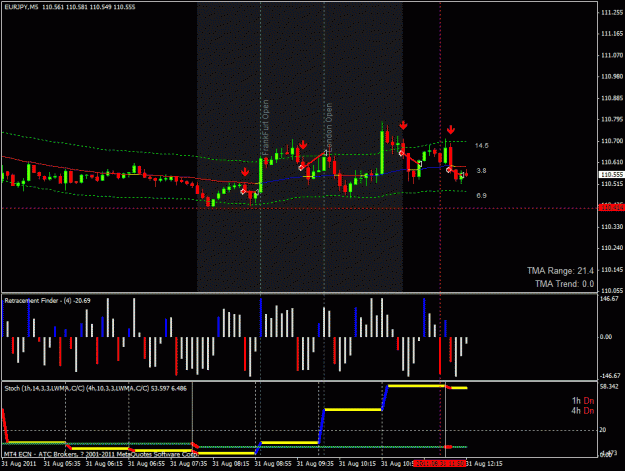Click the 0.00 Retracement Finder scale value

pos(606,337)
